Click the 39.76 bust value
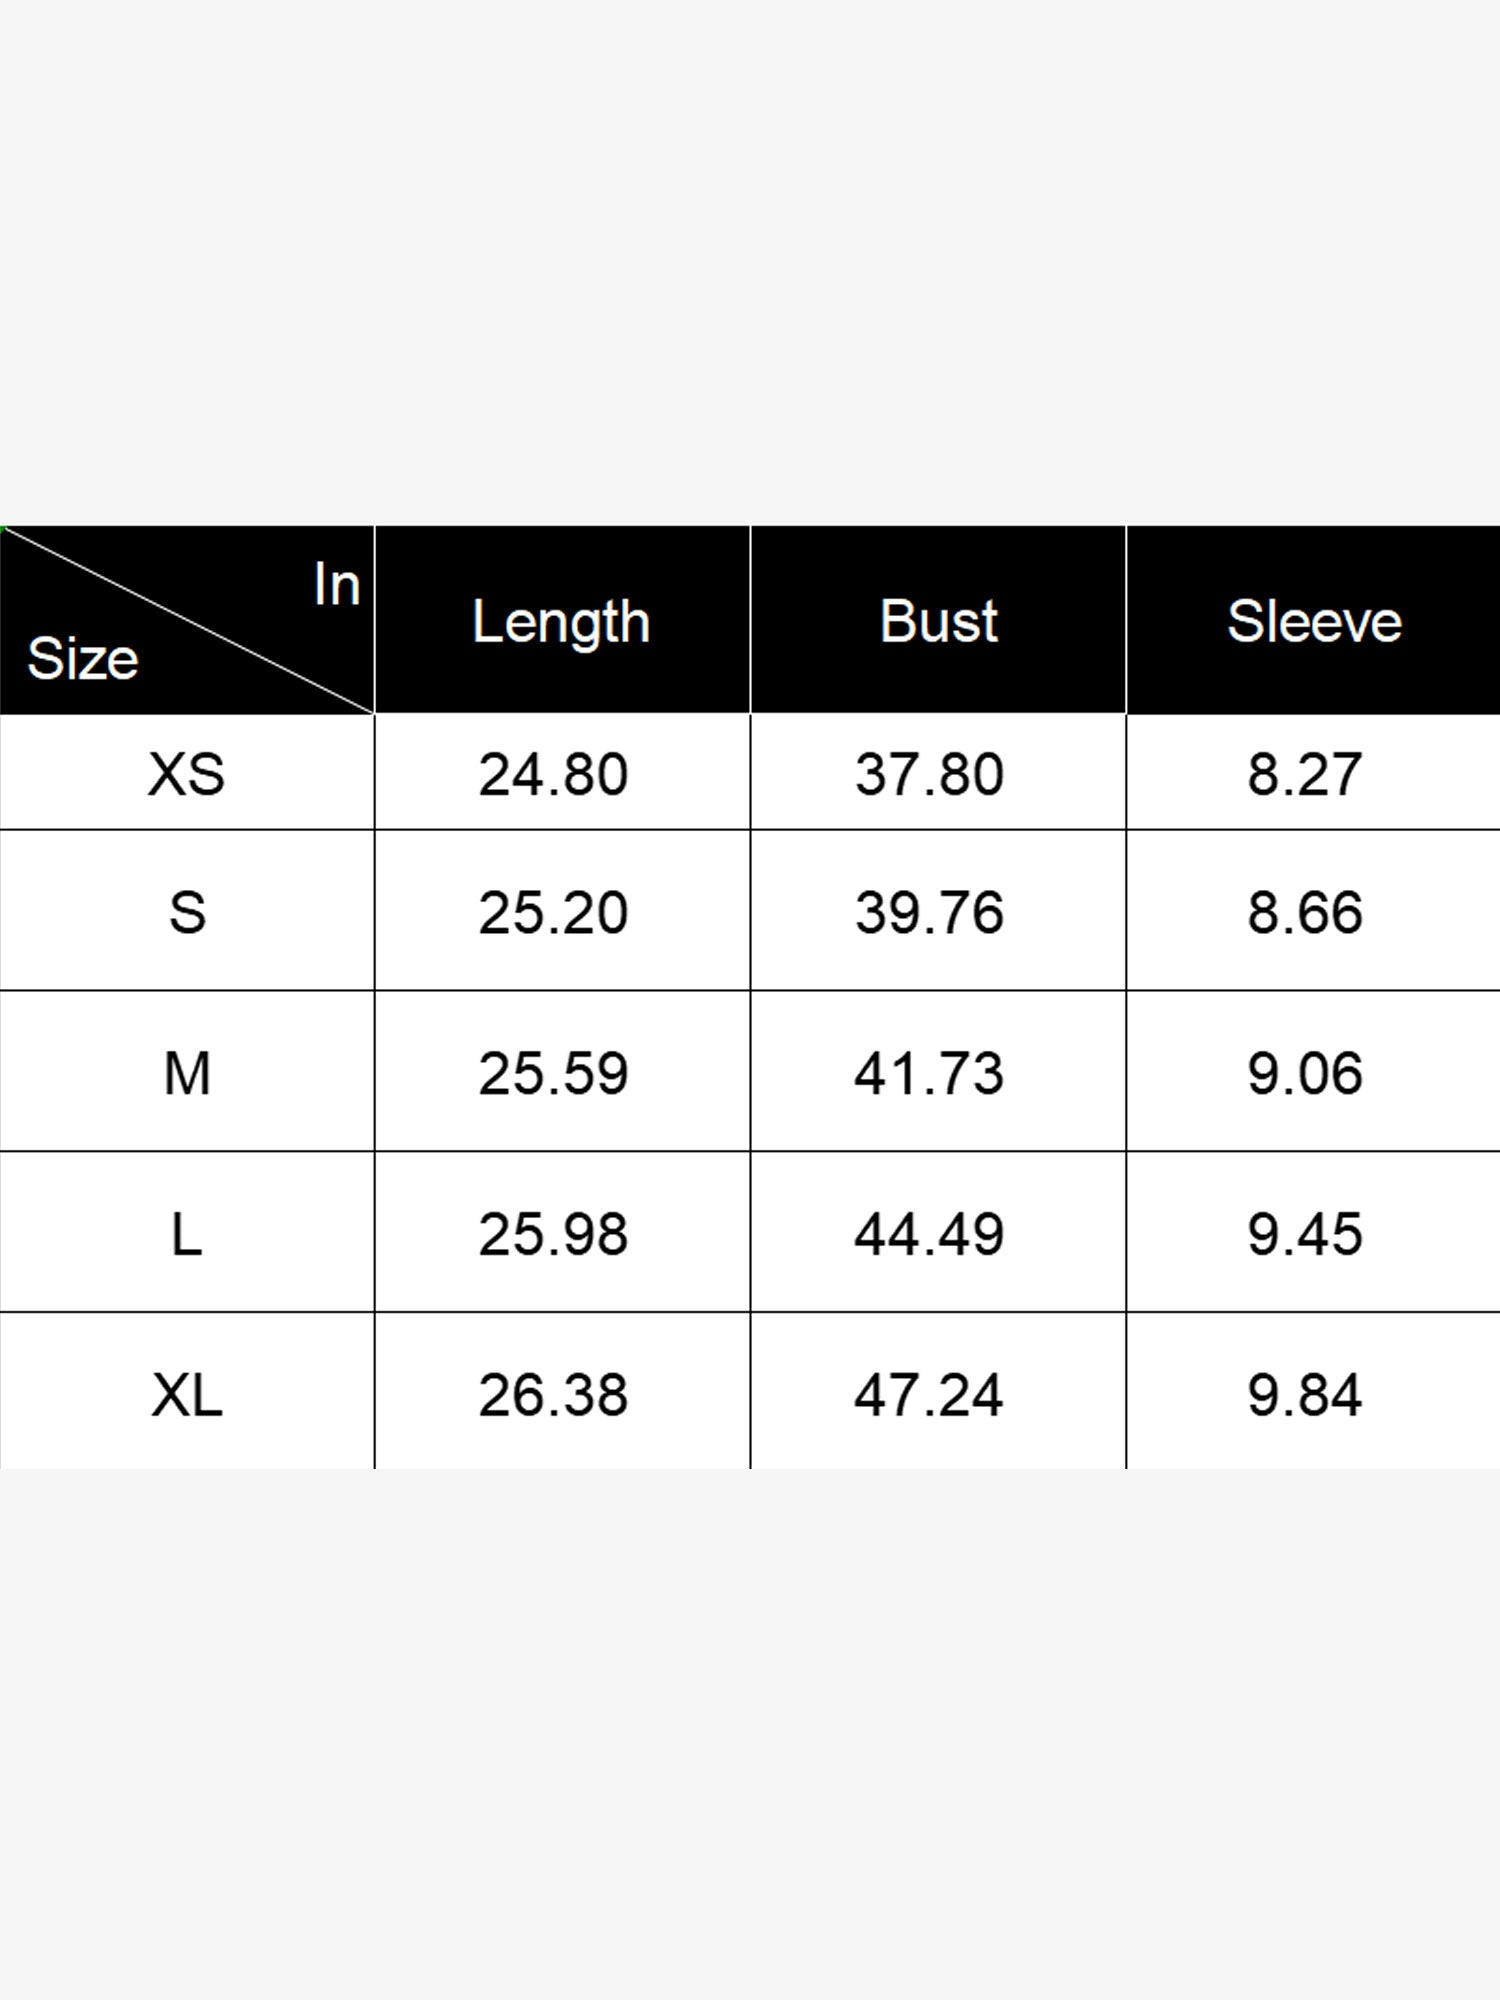 tap(929, 912)
